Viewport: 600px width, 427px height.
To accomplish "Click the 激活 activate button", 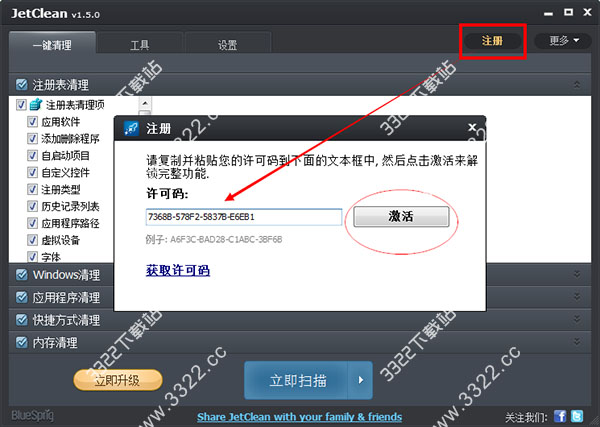I will (401, 217).
